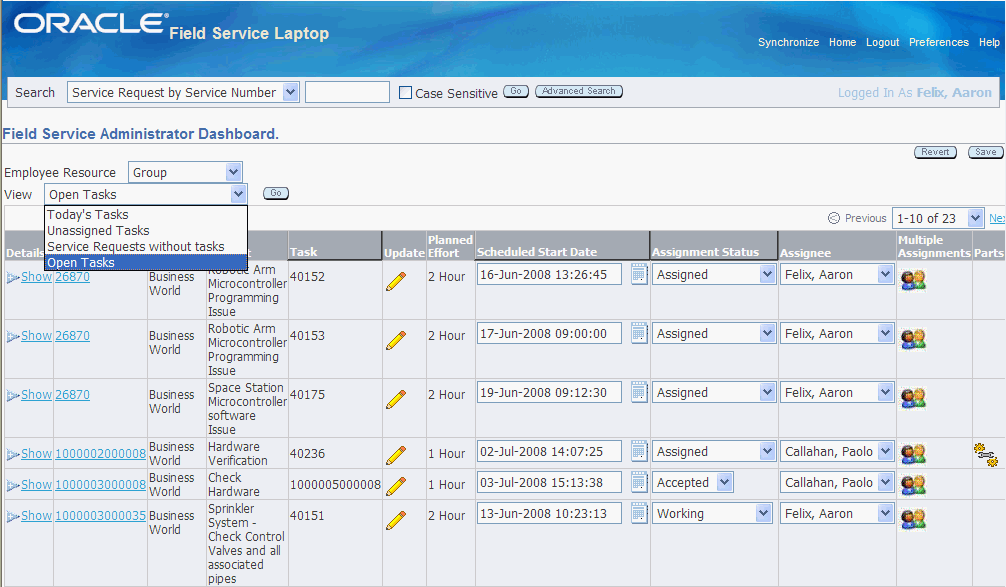Screen dimensions: 1006x587
Task: Click the disabled Previous page arrow icon
Action: [x=834, y=218]
